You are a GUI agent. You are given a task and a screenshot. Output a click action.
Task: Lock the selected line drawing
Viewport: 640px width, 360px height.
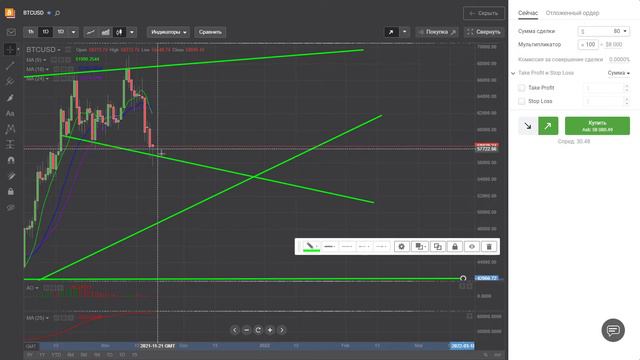[x=455, y=247]
